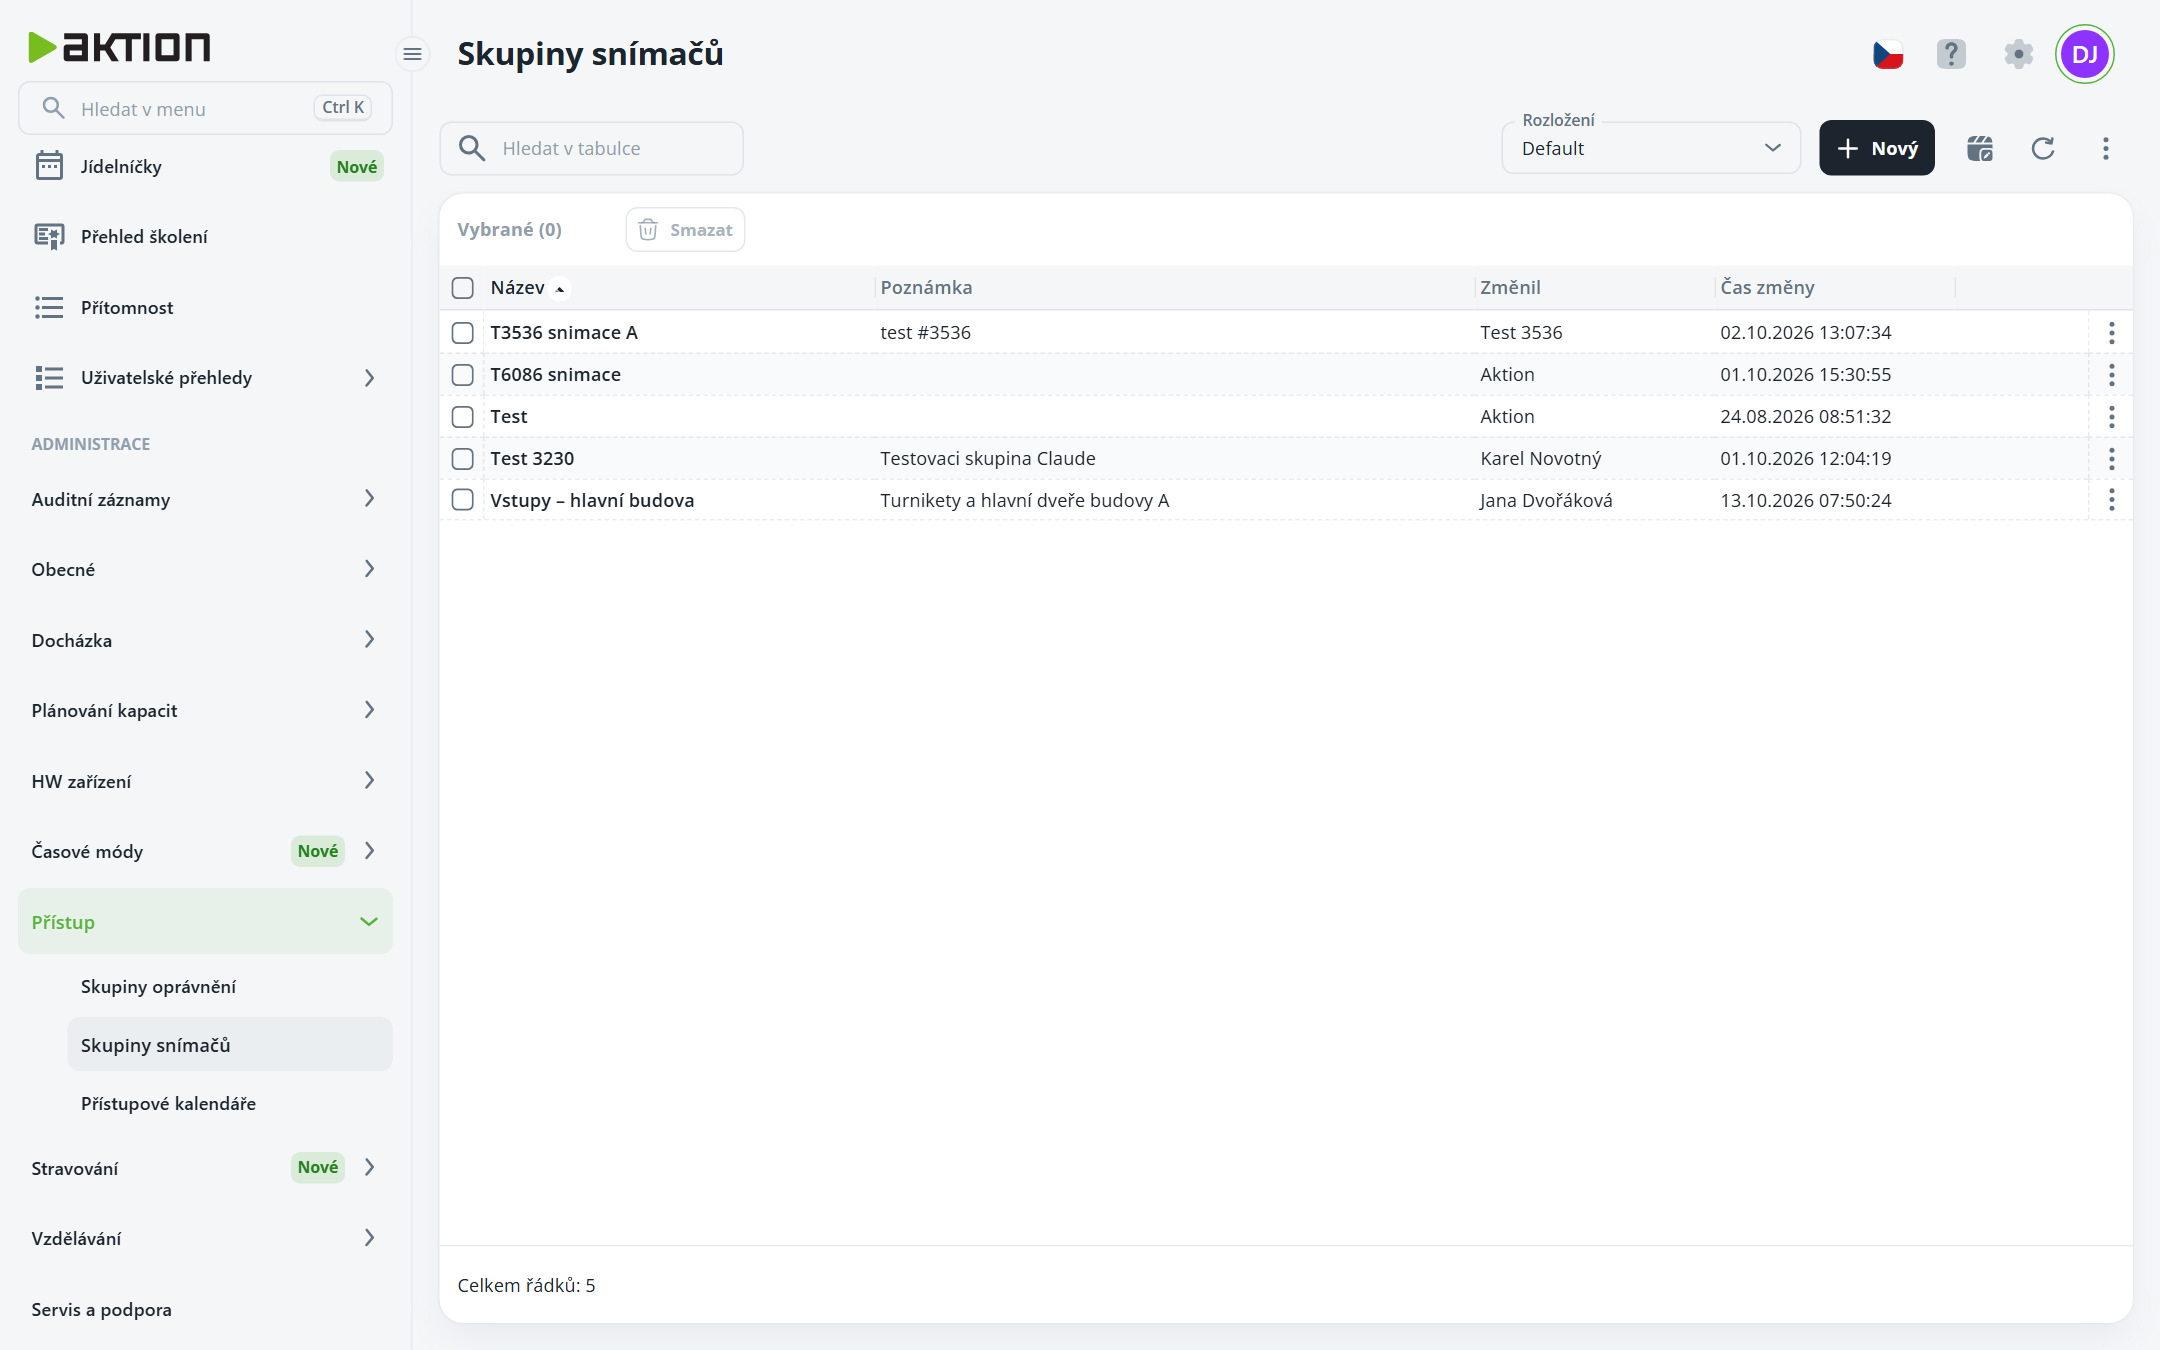The height and width of the screenshot is (1350, 2160).
Task: Expand Uživatelské přehledy submenu
Action: [205, 378]
